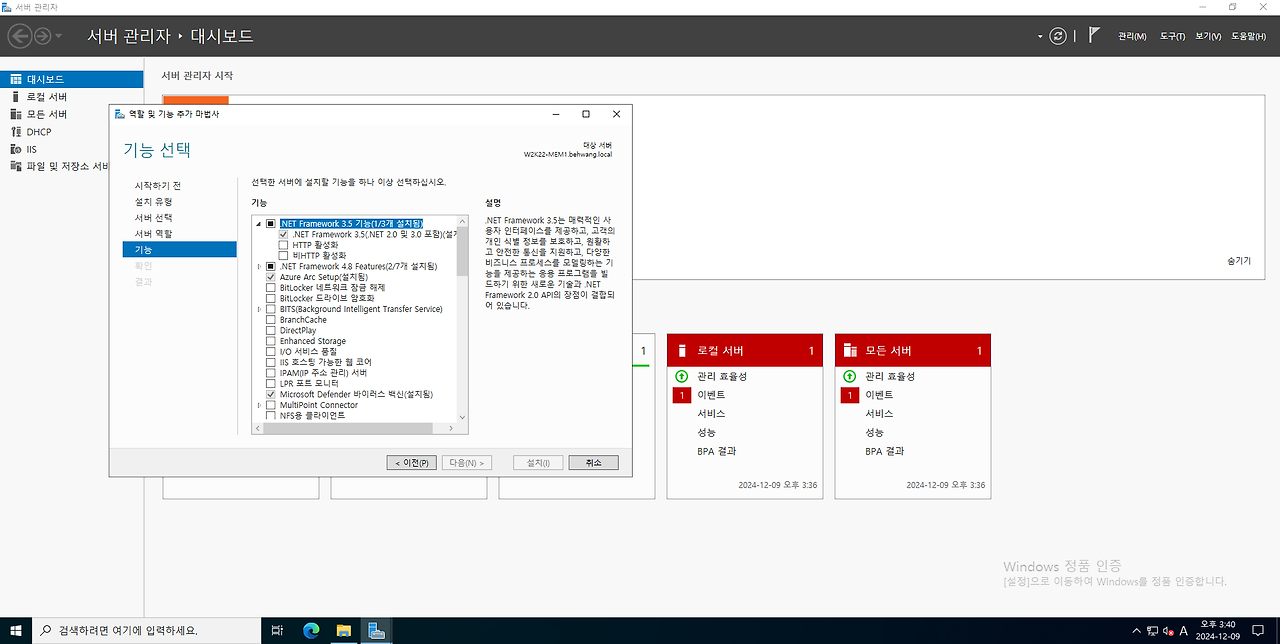Viewport: 1280px width, 644px height.
Task: Open the 도구(T) menu
Action: click(1172, 36)
